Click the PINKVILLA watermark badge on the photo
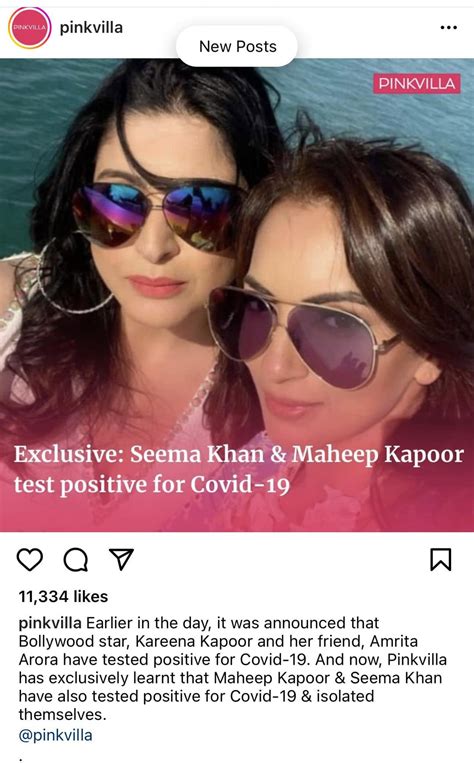The width and height of the screenshot is (474, 763). coord(417,84)
